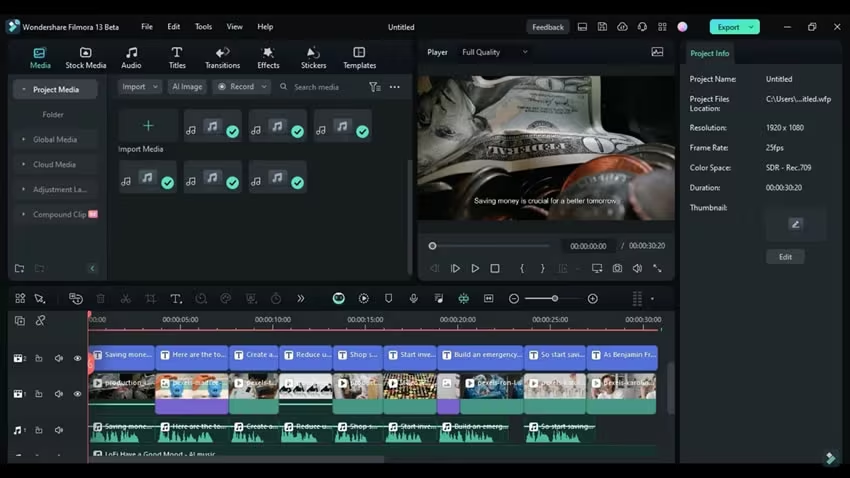Click the mark in bracket icon
Screen dimensions: 850x478
522,268
